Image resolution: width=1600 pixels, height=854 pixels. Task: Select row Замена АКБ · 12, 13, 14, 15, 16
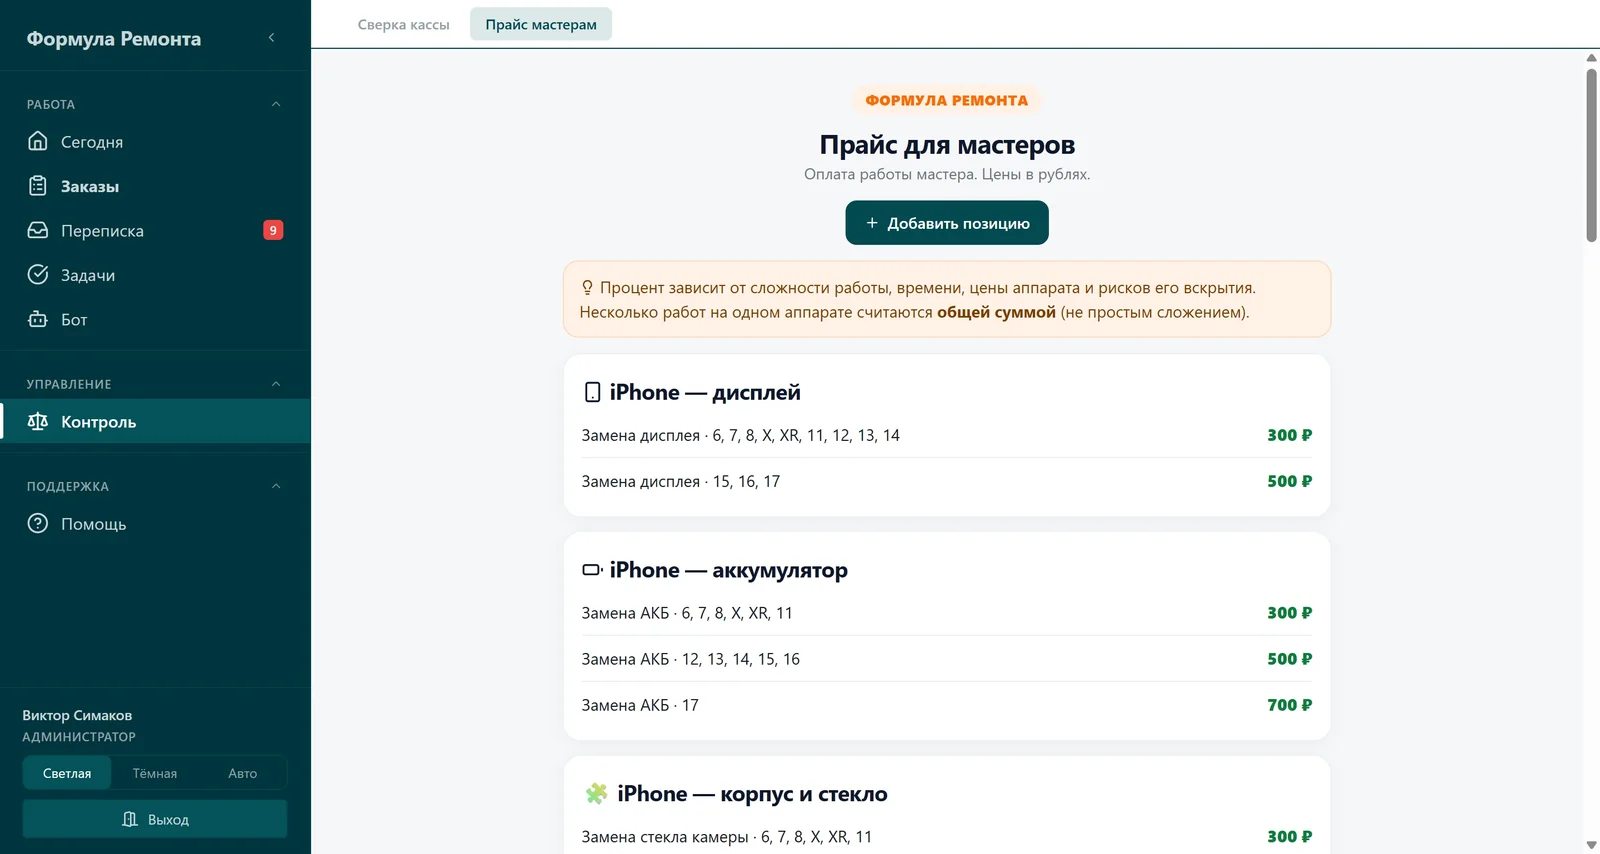tap(947, 659)
